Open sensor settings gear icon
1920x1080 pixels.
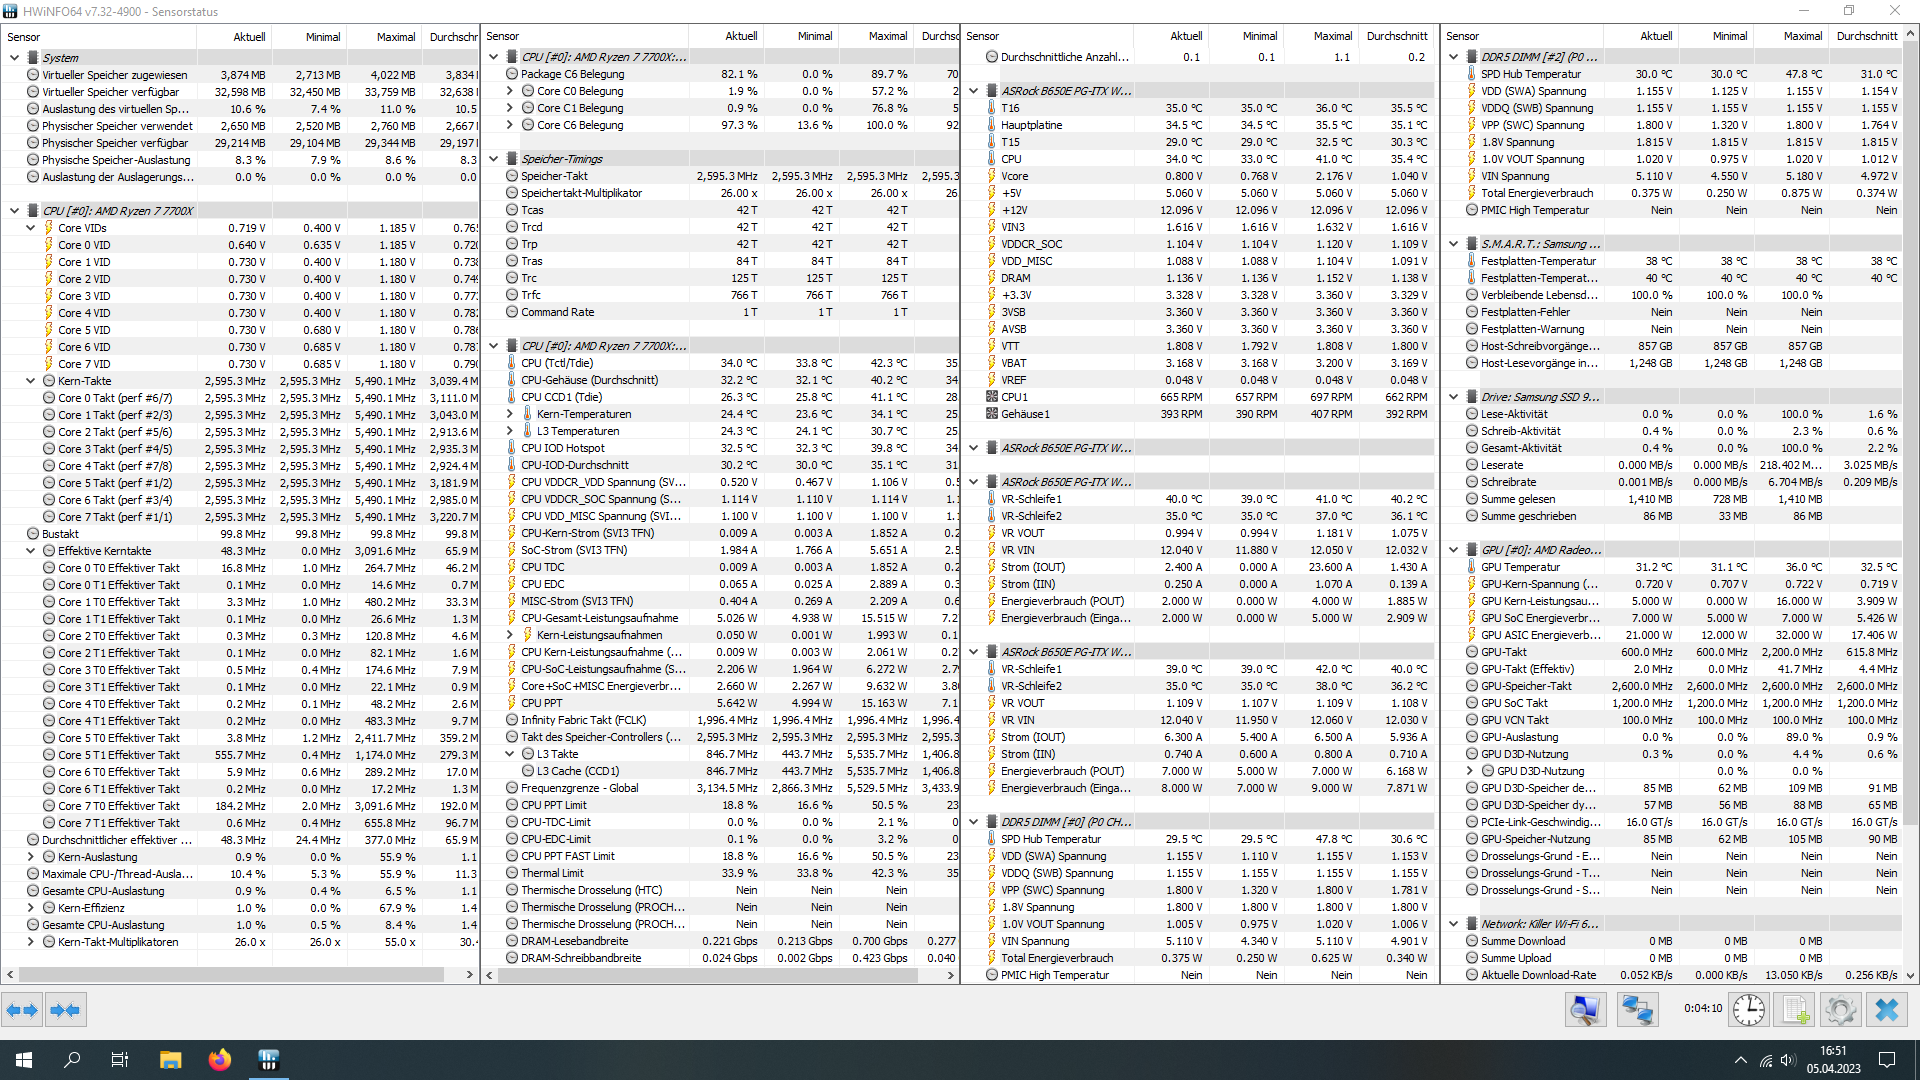(x=1840, y=1010)
